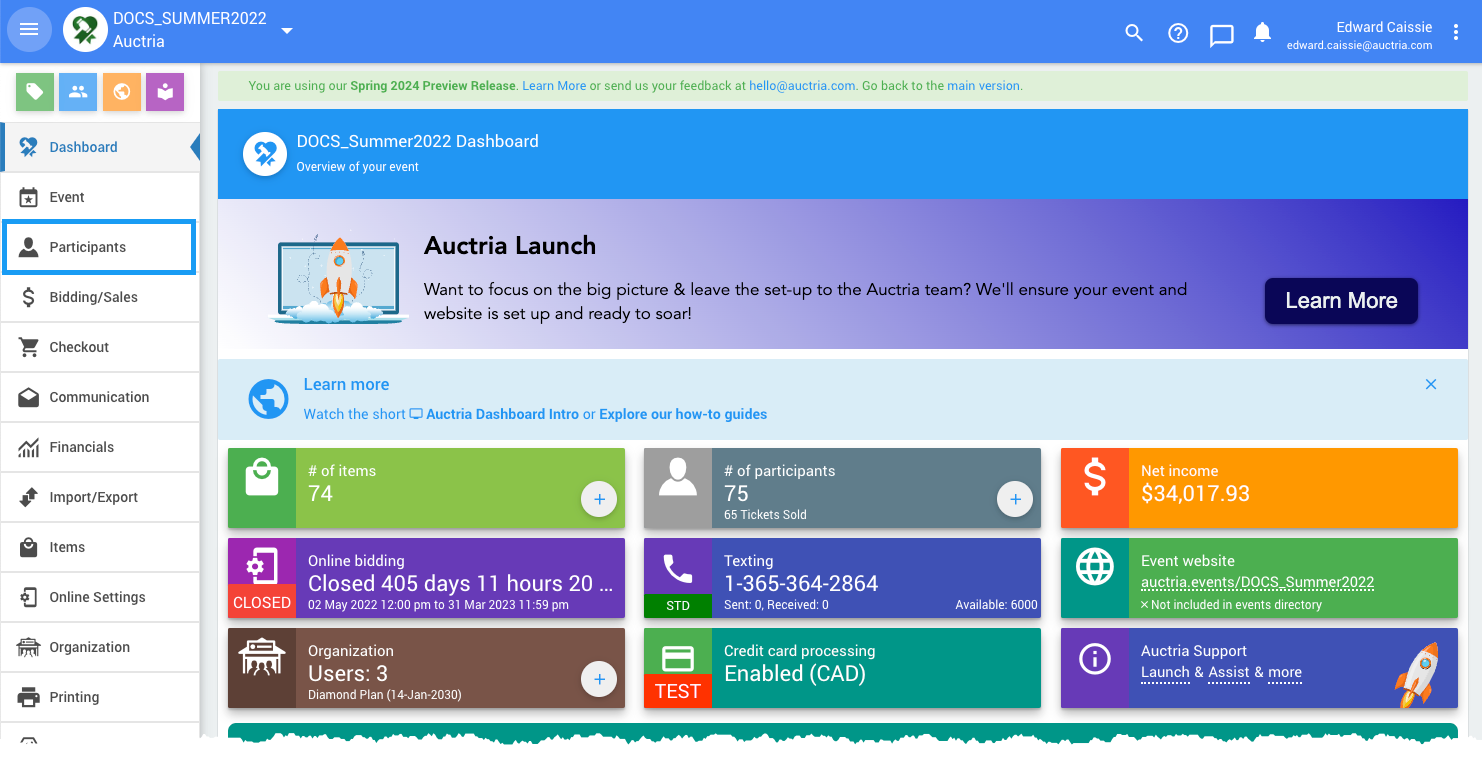The height and width of the screenshot is (769, 1482).
Task: Open the help question mark icon
Action: coord(1178,33)
